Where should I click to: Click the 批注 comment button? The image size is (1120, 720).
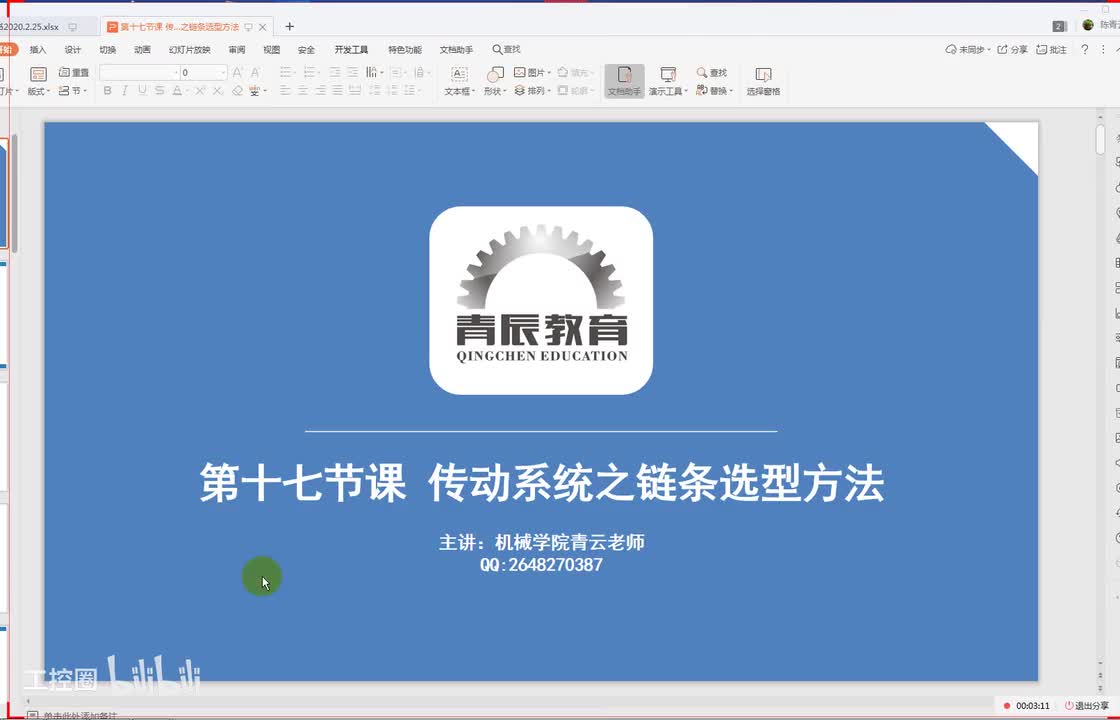(1051, 49)
